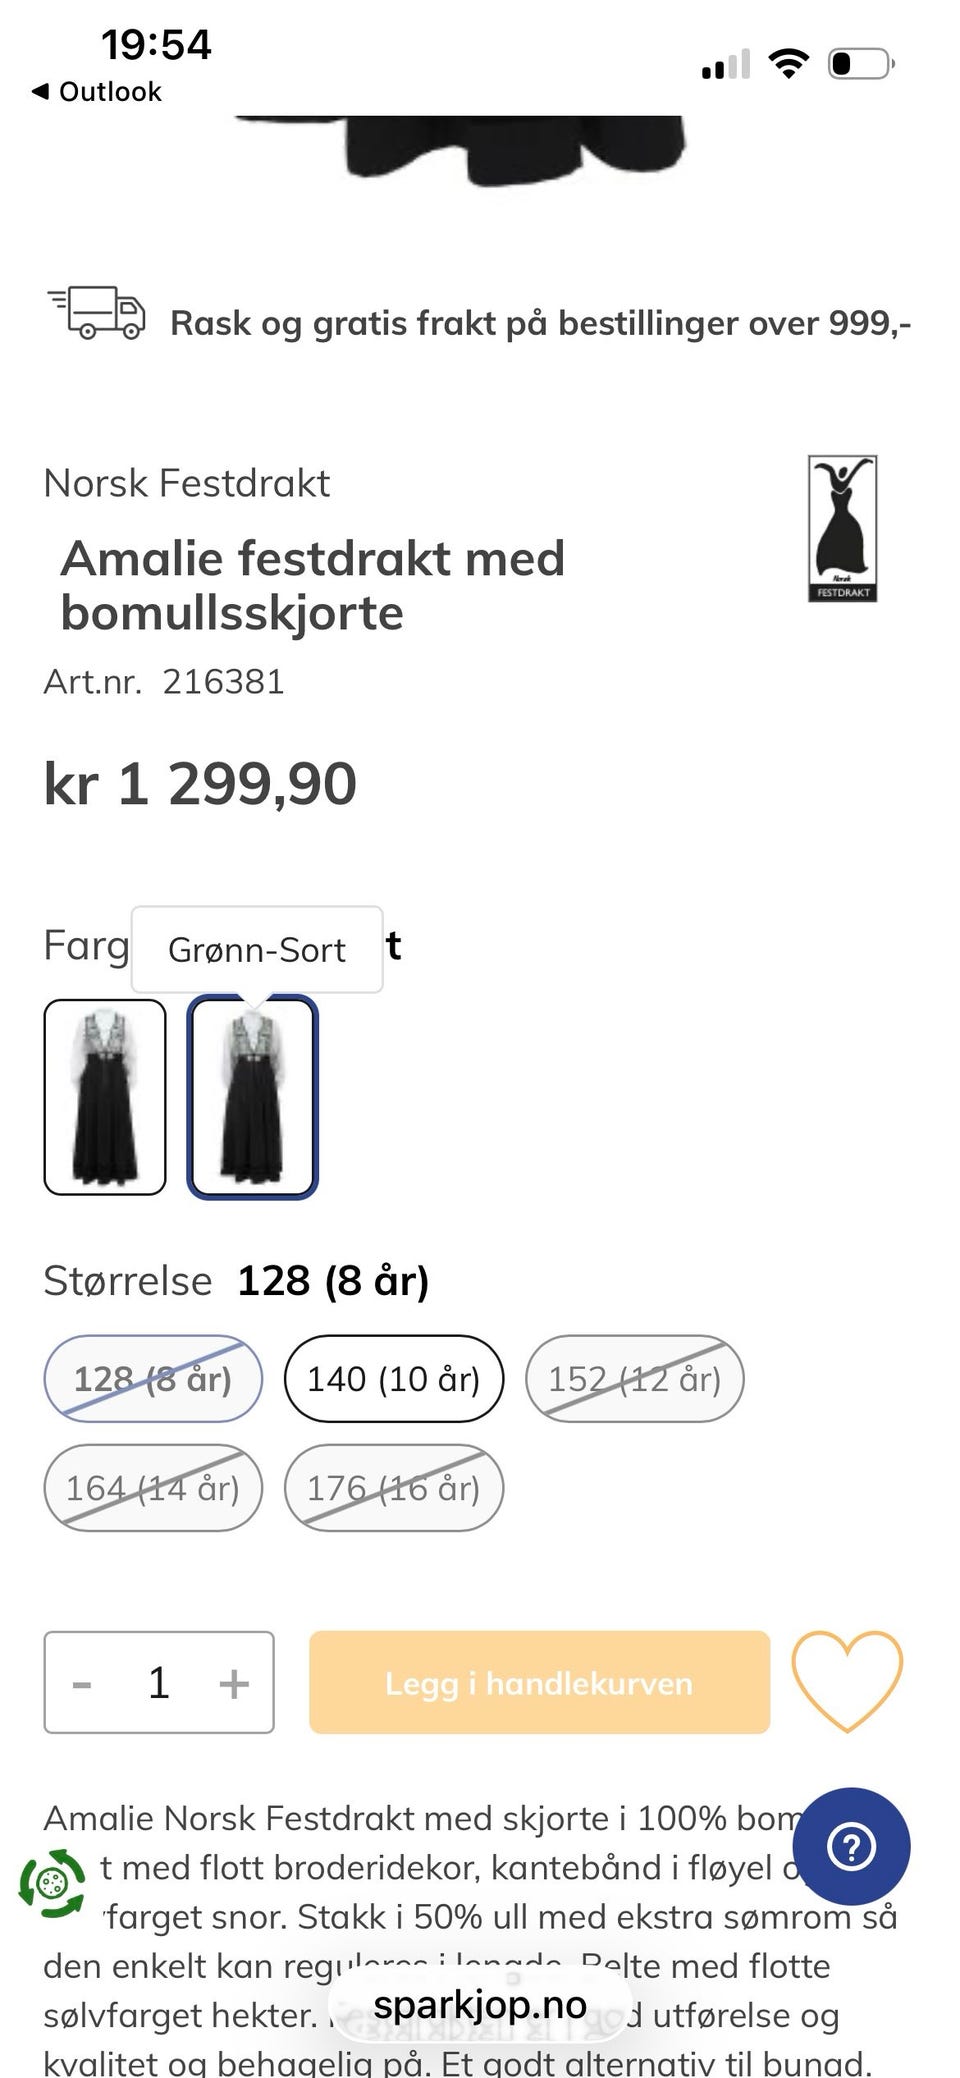Tap the Outlook back arrow

pos(40,92)
